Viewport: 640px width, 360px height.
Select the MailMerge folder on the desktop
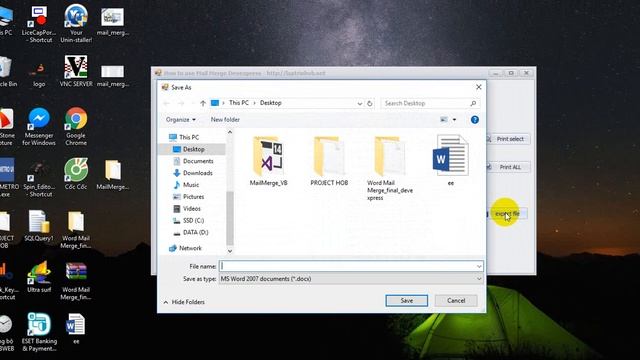coord(113,174)
